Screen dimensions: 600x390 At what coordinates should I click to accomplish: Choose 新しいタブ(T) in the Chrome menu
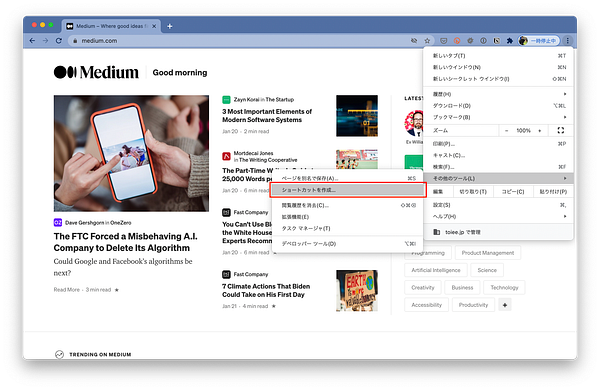click(x=499, y=56)
